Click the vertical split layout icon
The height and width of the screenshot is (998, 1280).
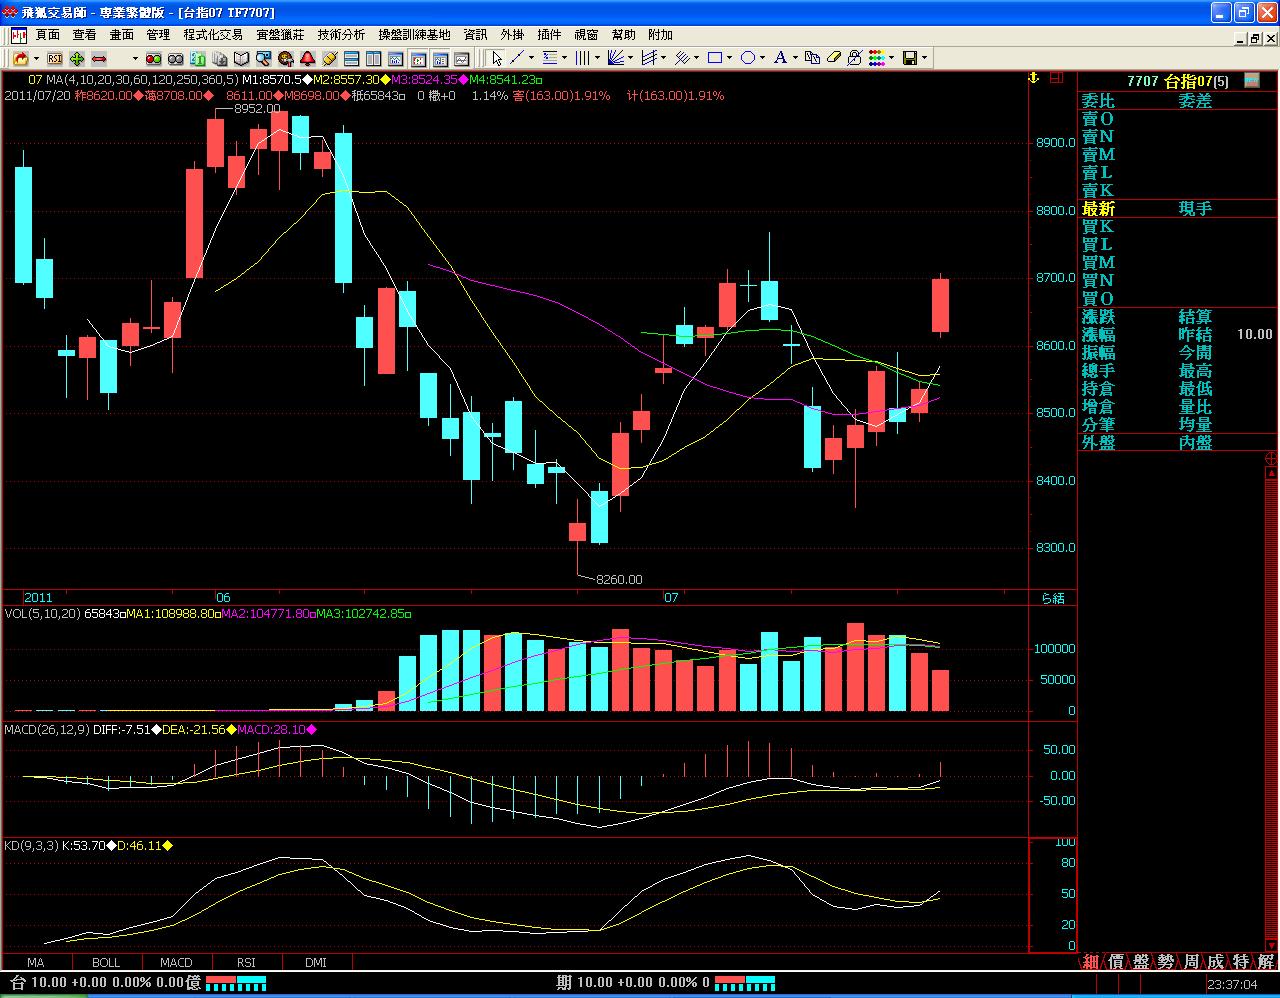coord(374,58)
